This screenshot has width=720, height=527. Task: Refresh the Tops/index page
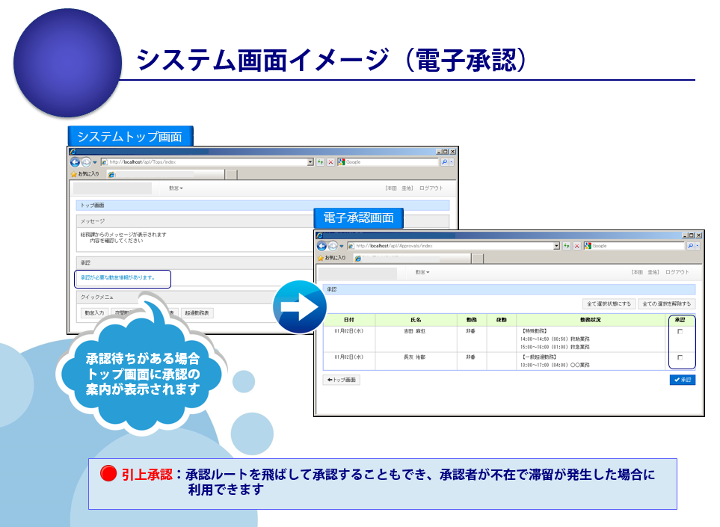320,162
